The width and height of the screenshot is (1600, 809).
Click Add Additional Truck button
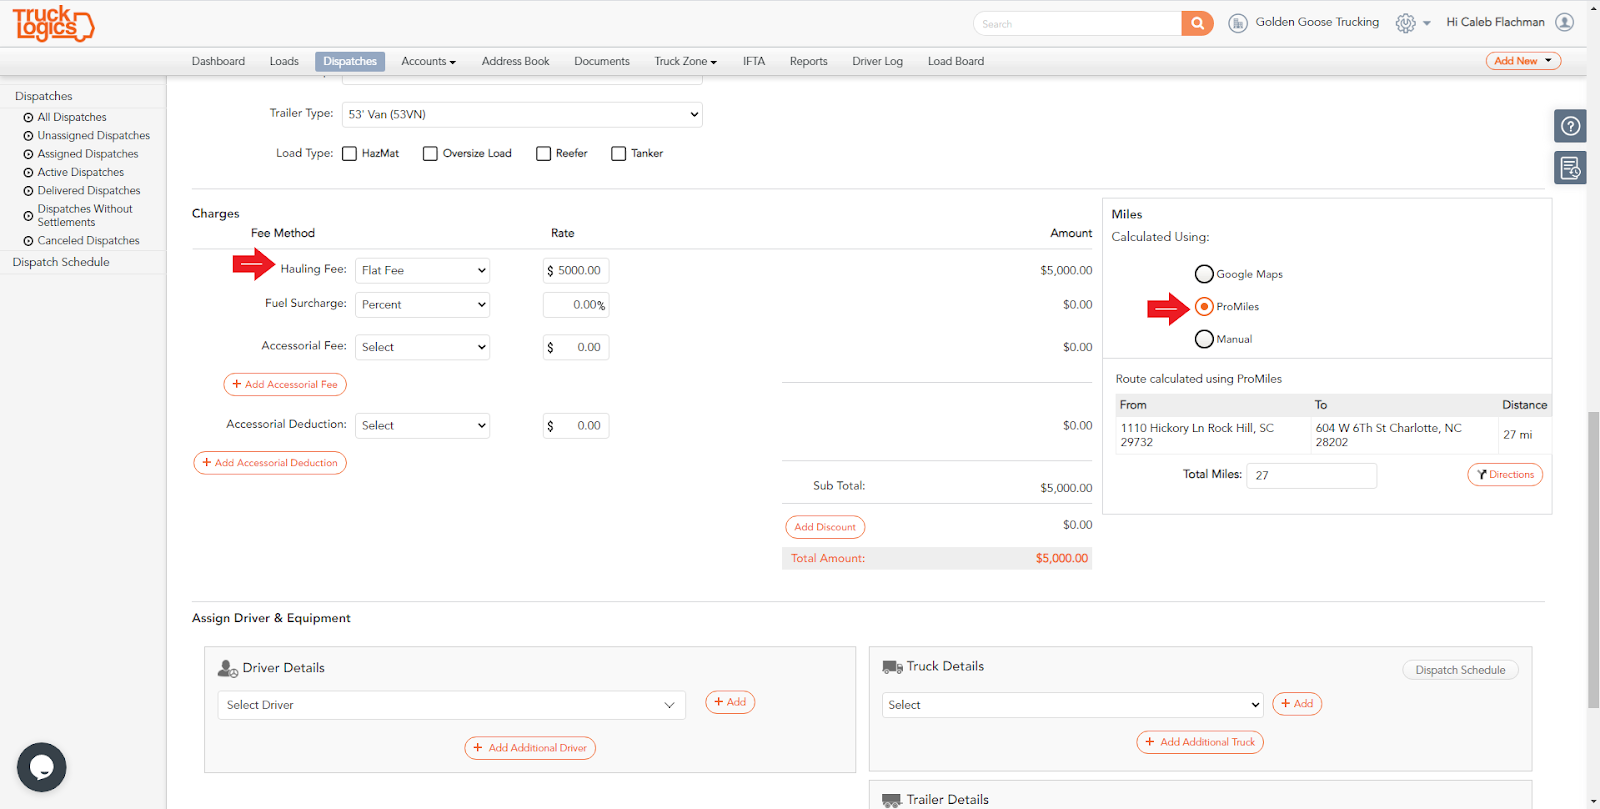tap(1200, 742)
